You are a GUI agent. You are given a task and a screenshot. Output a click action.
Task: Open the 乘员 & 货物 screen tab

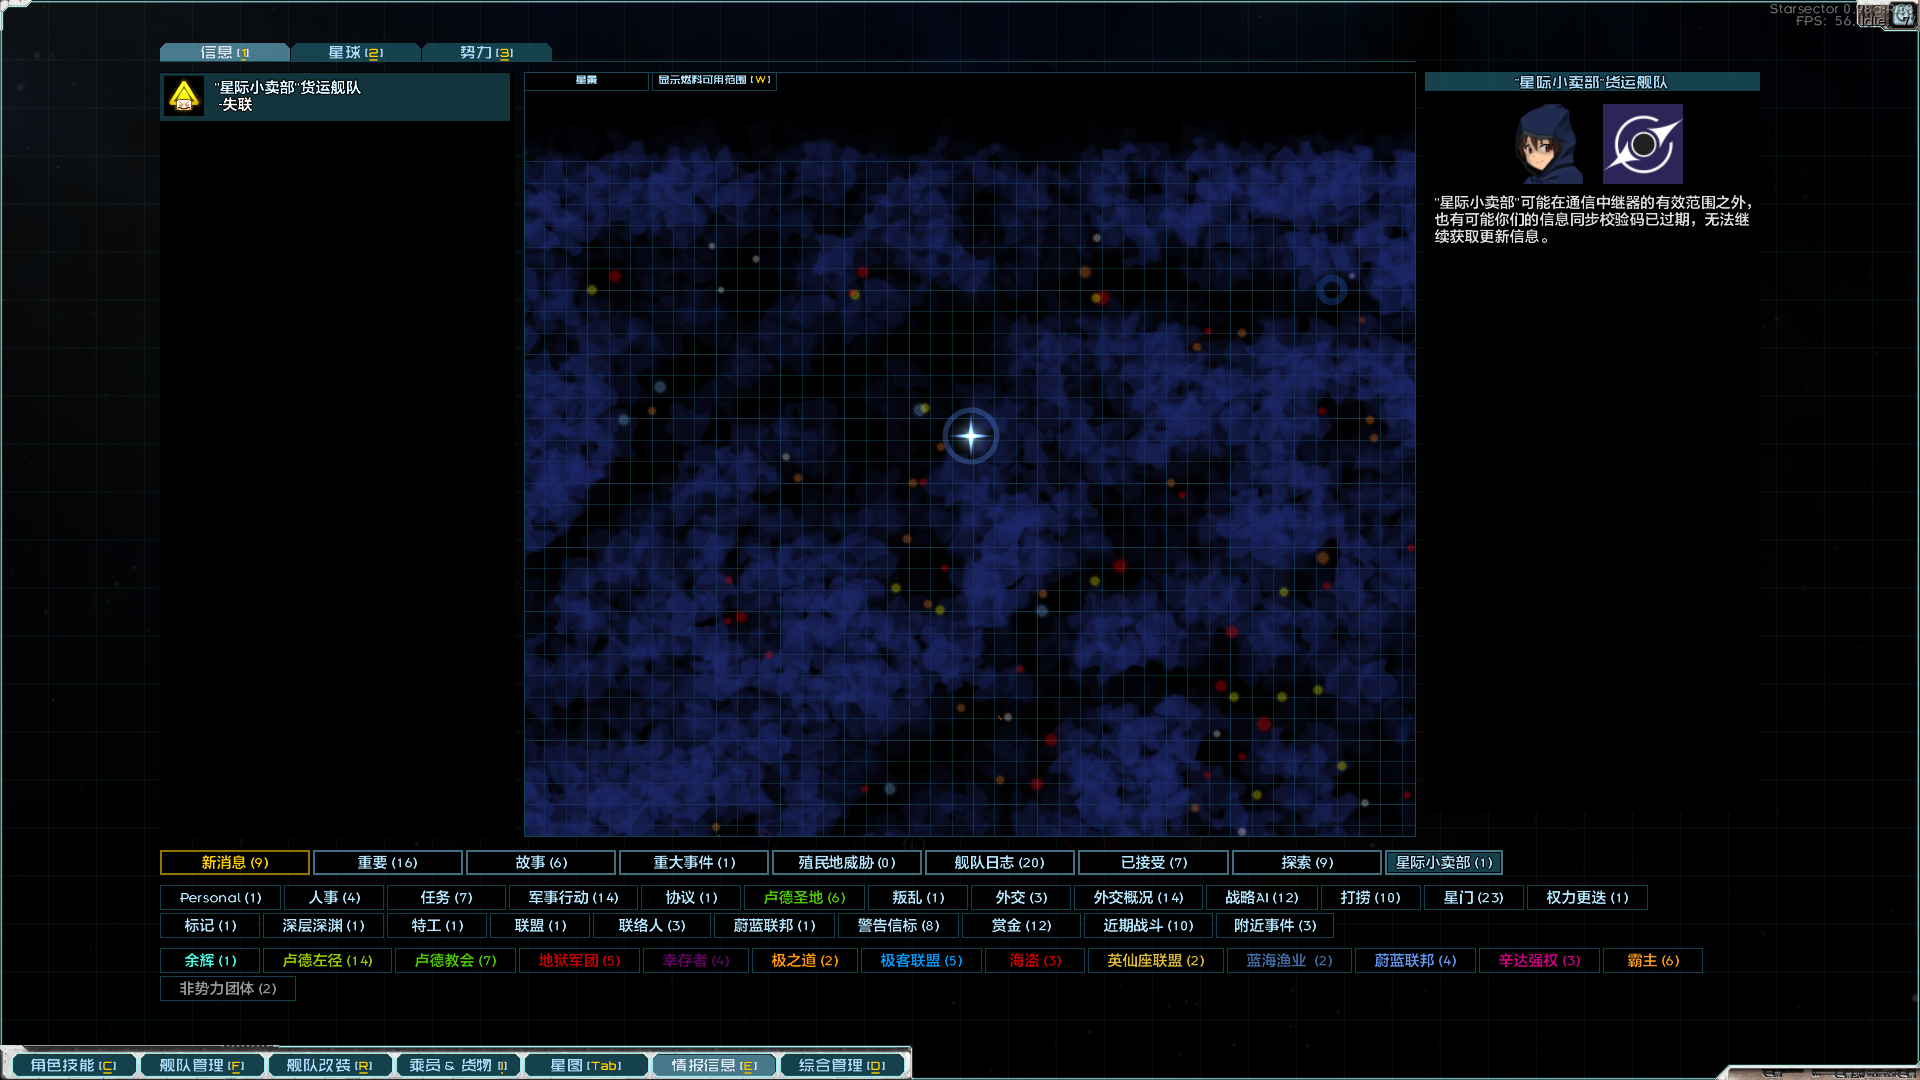[457, 1065]
